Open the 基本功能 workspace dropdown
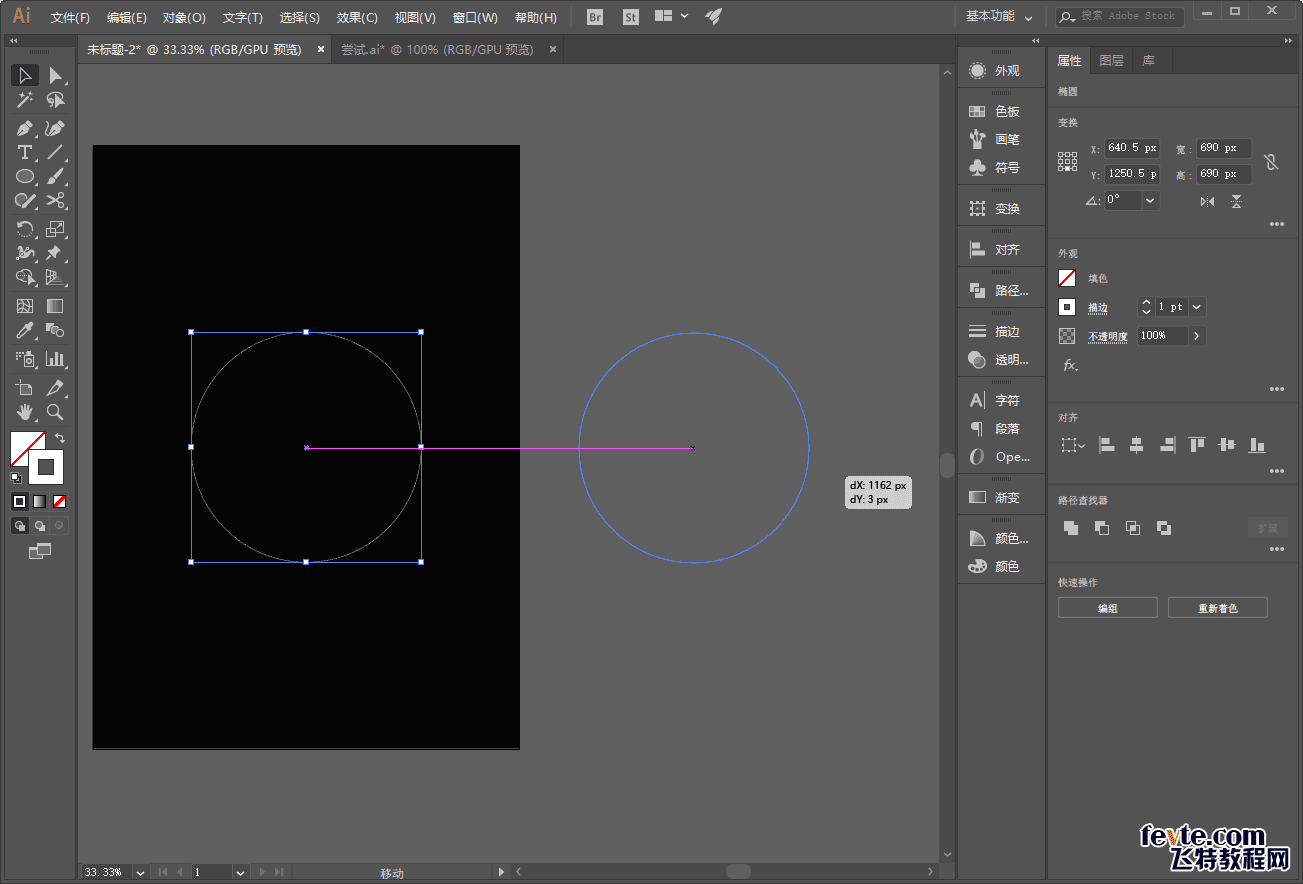 [999, 17]
